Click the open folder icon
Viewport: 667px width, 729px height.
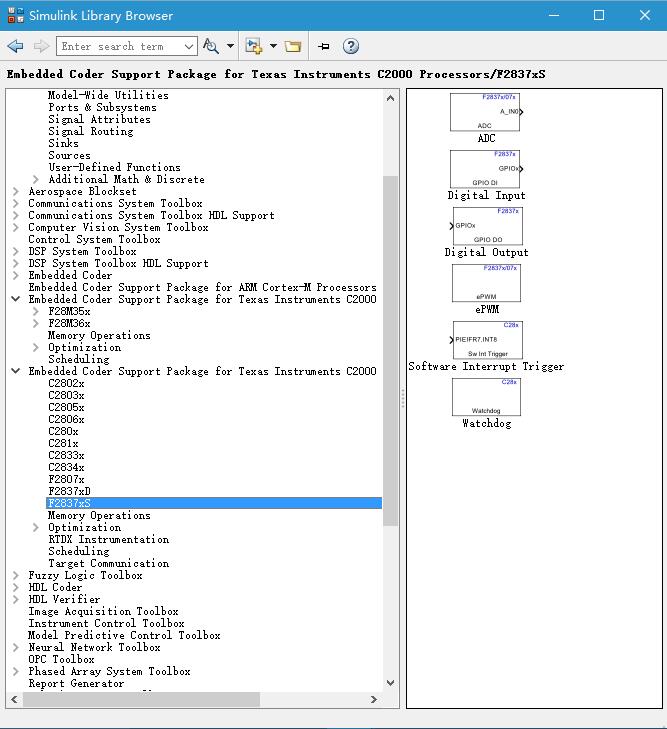293,46
